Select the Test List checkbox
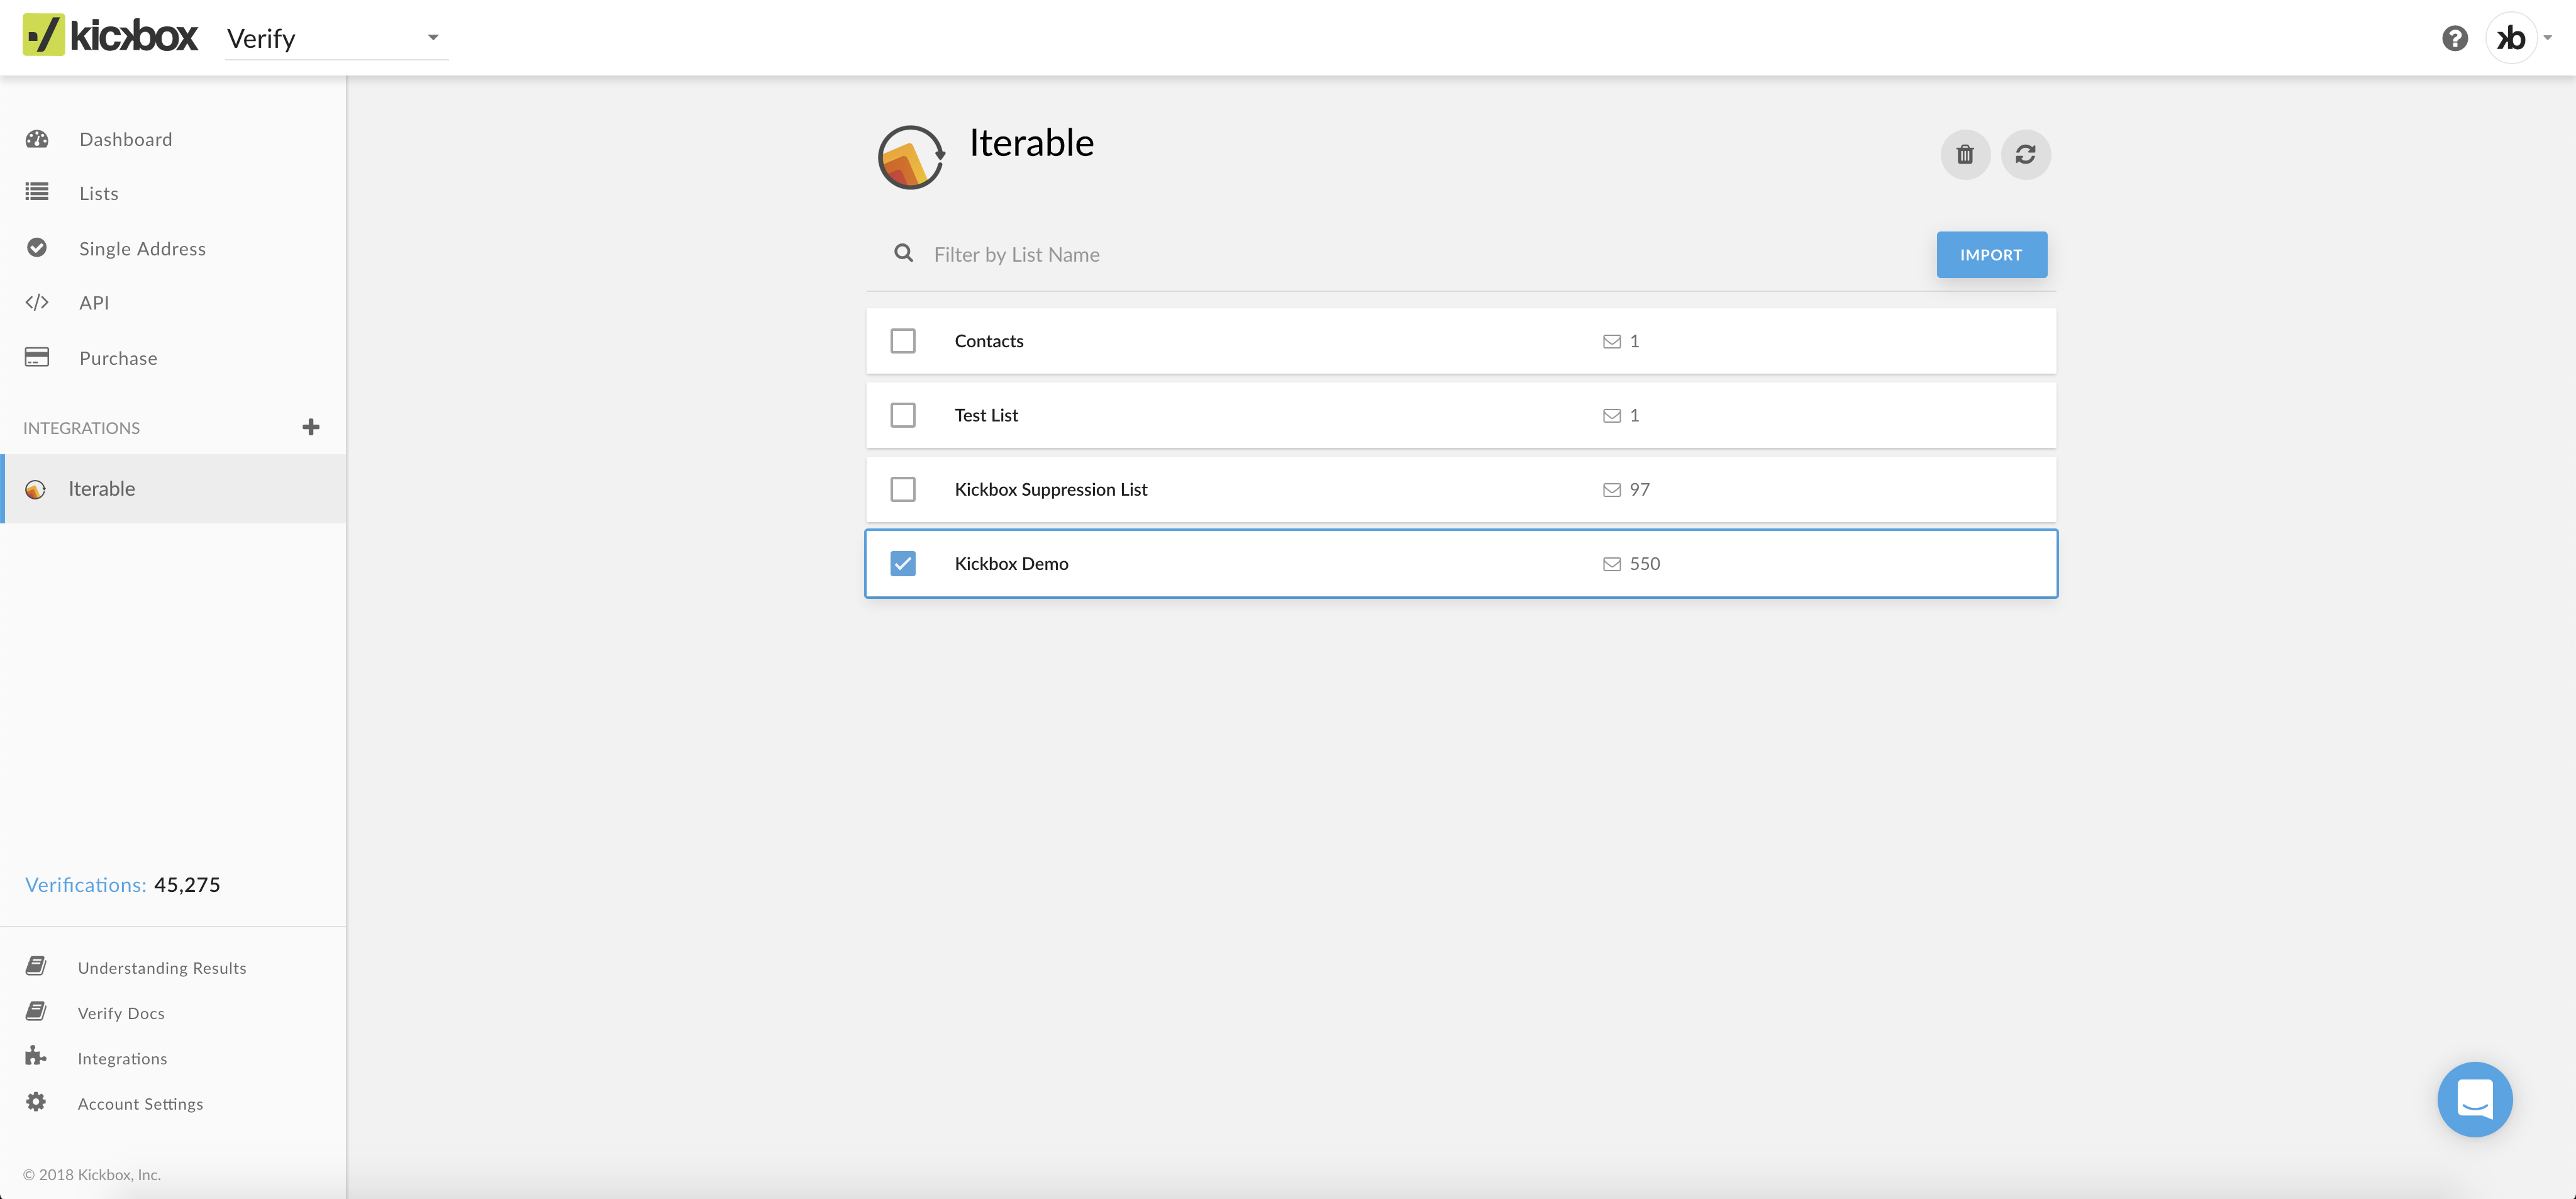The width and height of the screenshot is (2576, 1199). (903, 414)
